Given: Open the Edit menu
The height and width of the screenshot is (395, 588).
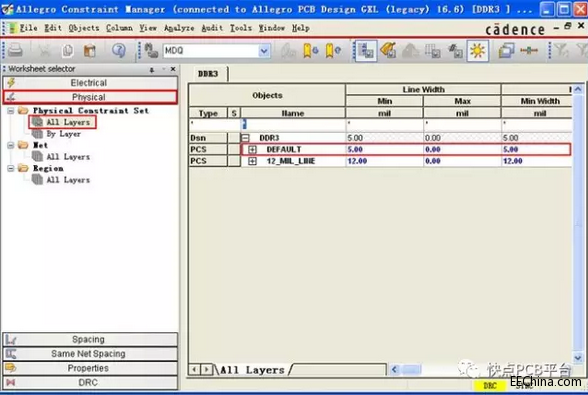Looking at the screenshot, I should [53, 28].
